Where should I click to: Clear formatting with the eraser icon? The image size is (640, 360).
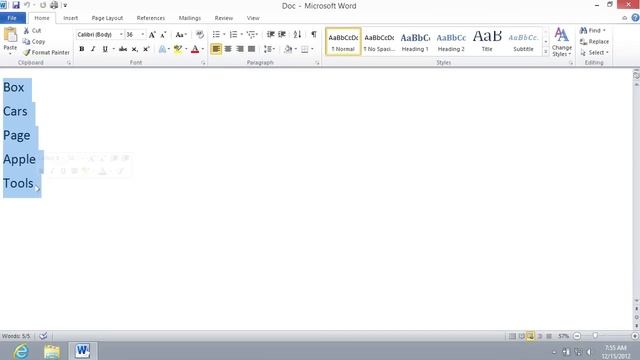pos(200,35)
